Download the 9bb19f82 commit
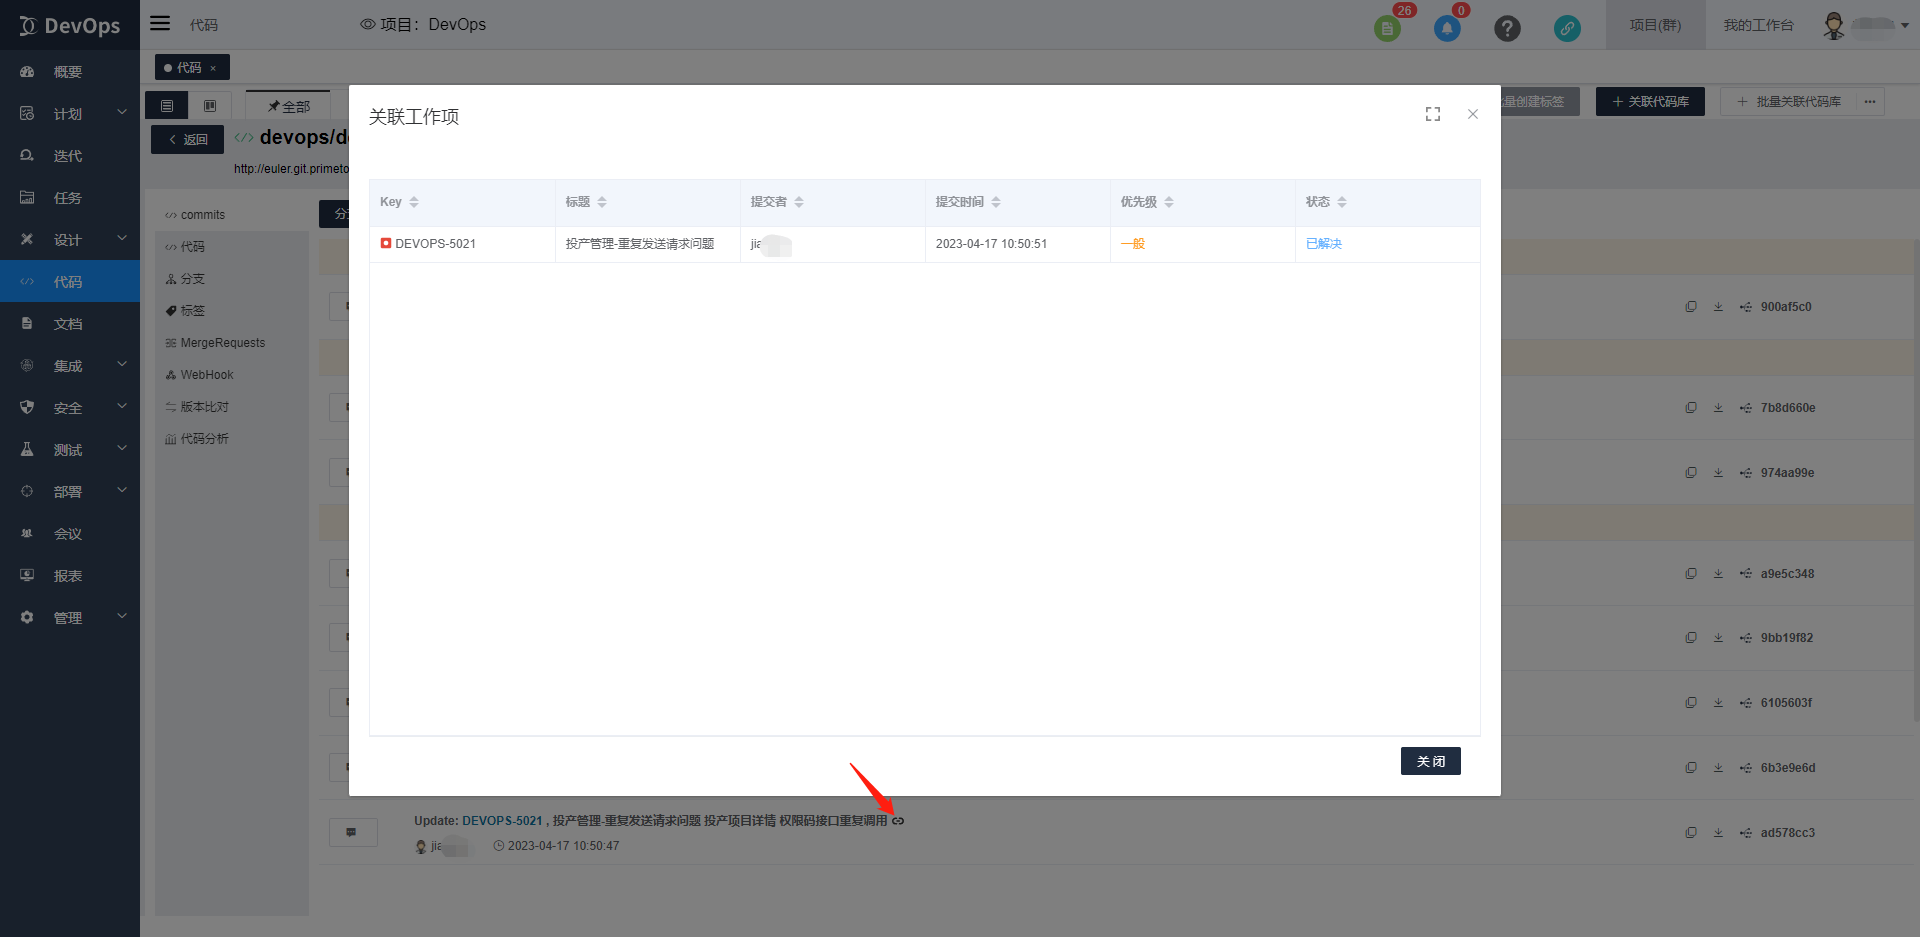Screen dimensions: 1920x937 click(1718, 638)
